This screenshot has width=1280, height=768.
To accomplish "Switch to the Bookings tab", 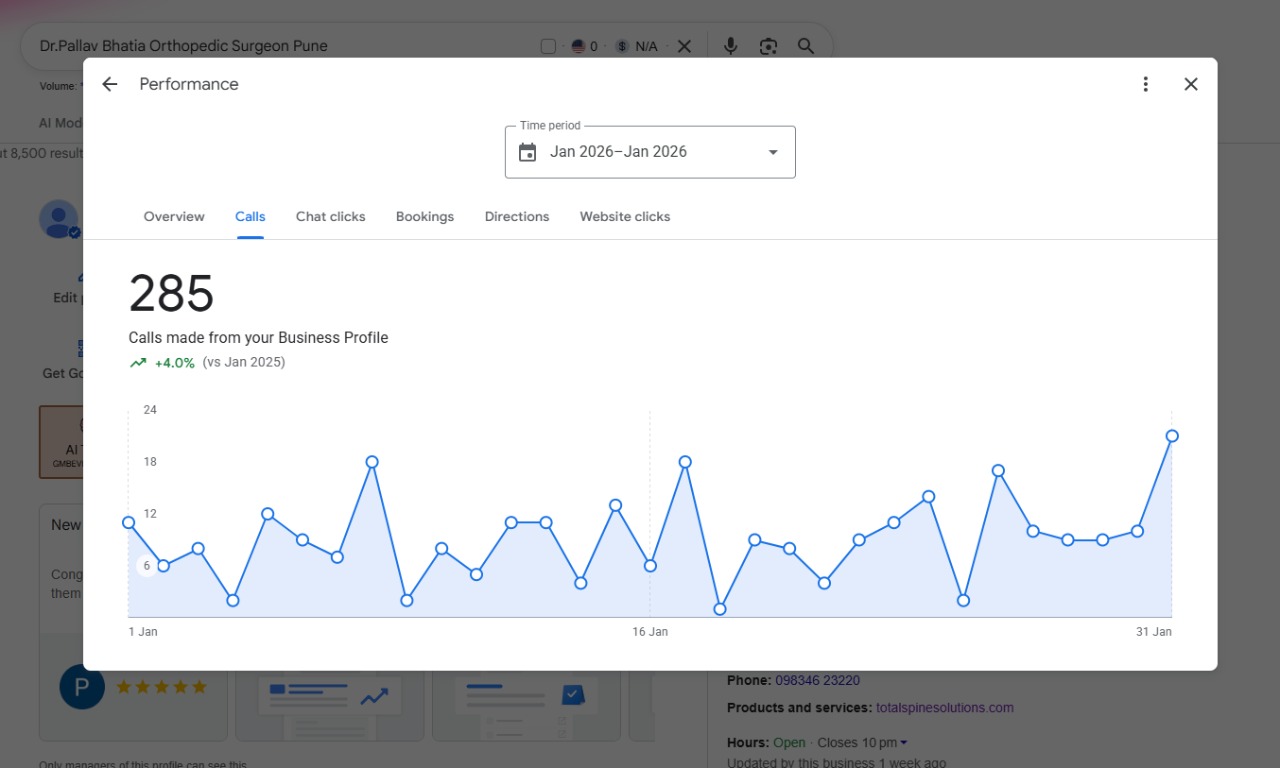I will pos(425,216).
